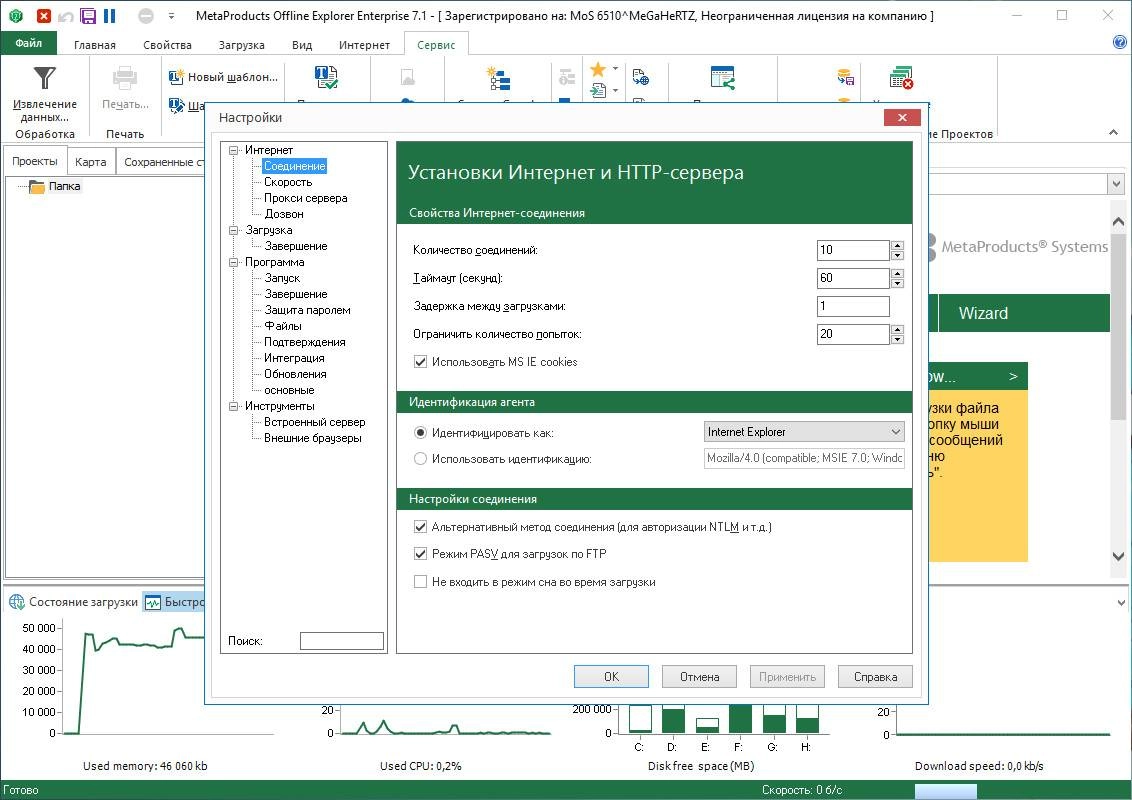This screenshot has height=800, width=1132.
Task: Collapse the Загрузка tree node
Action: 233,230
